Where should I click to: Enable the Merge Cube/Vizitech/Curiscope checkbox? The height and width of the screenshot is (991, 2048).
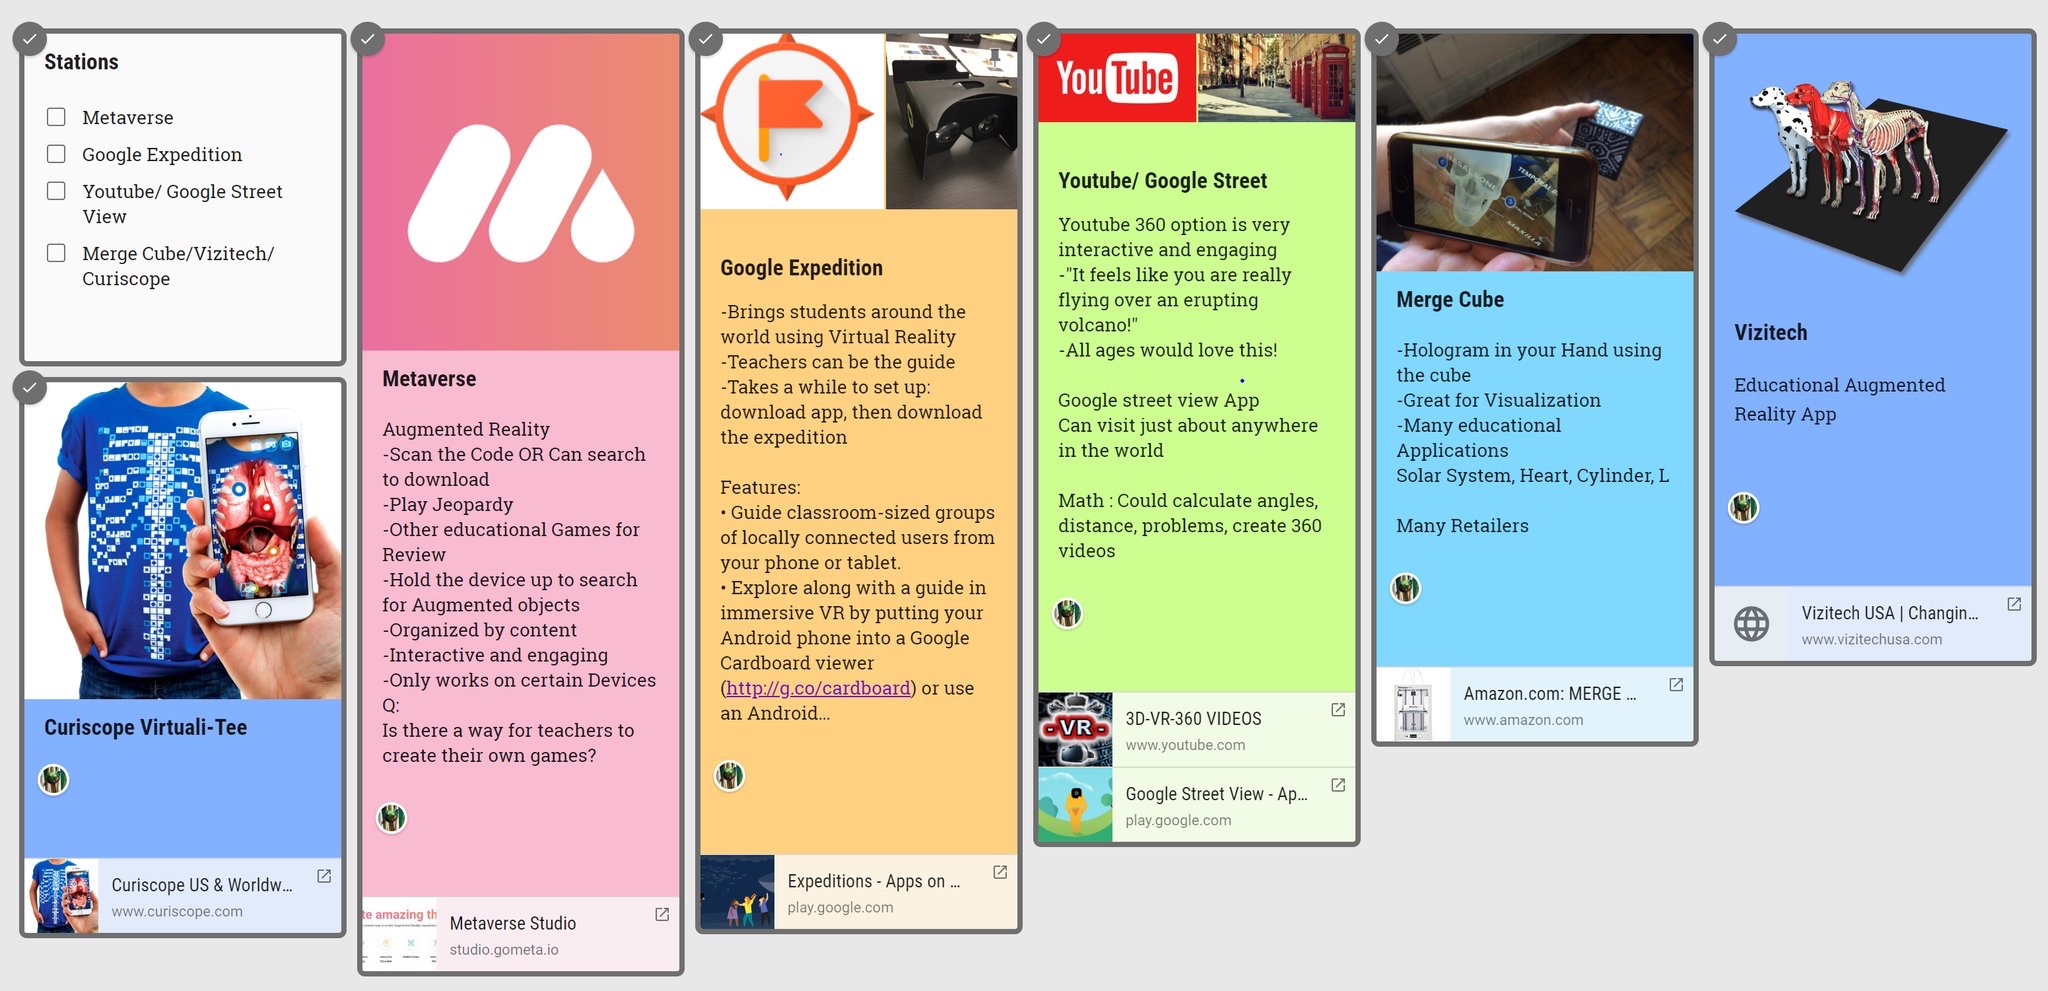tap(57, 253)
